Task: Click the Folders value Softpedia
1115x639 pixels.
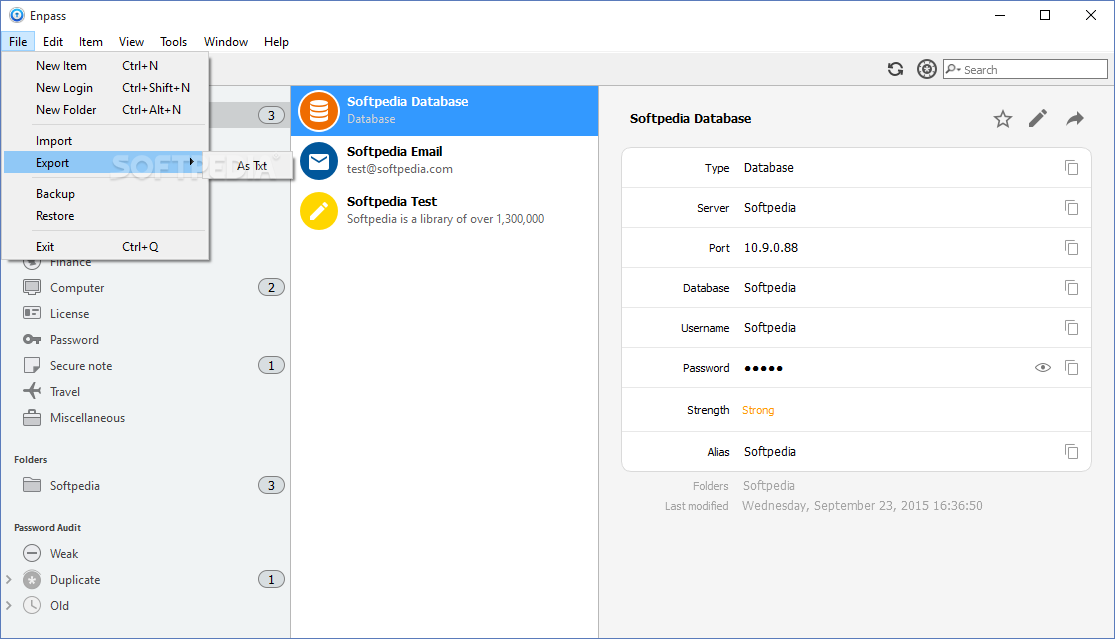Action: (769, 485)
